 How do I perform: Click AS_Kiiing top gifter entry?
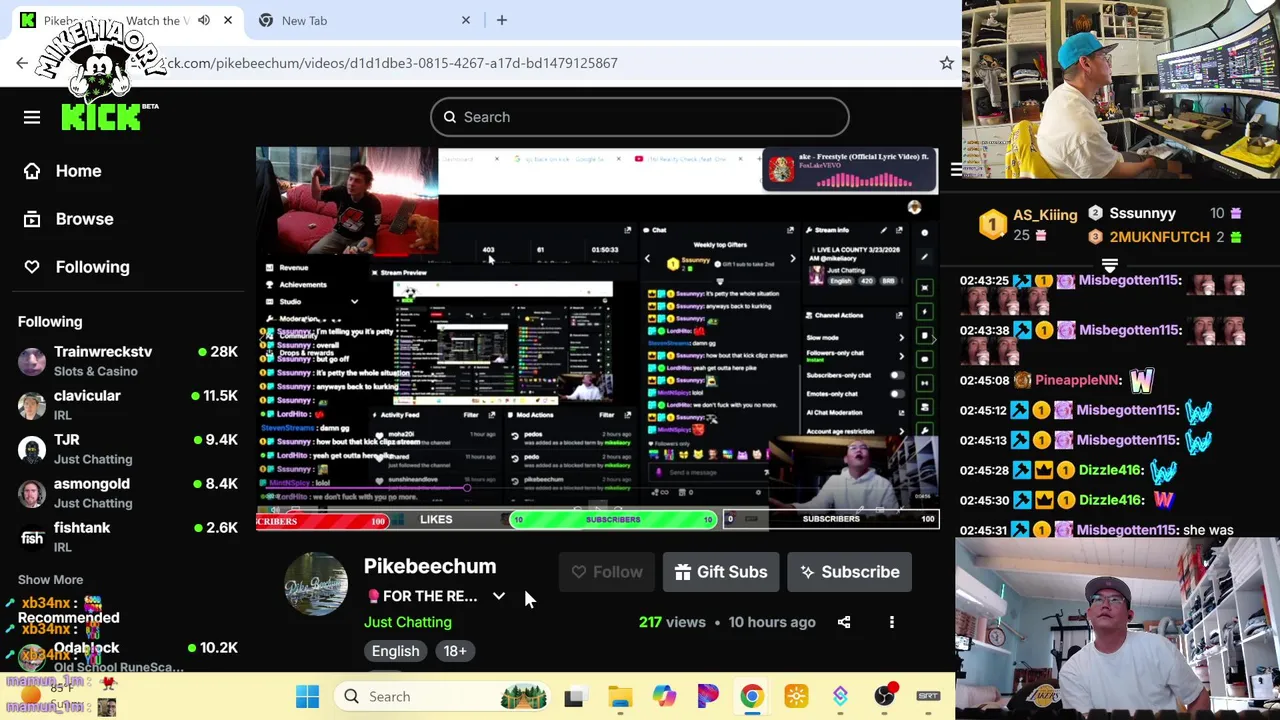[x=1029, y=224]
